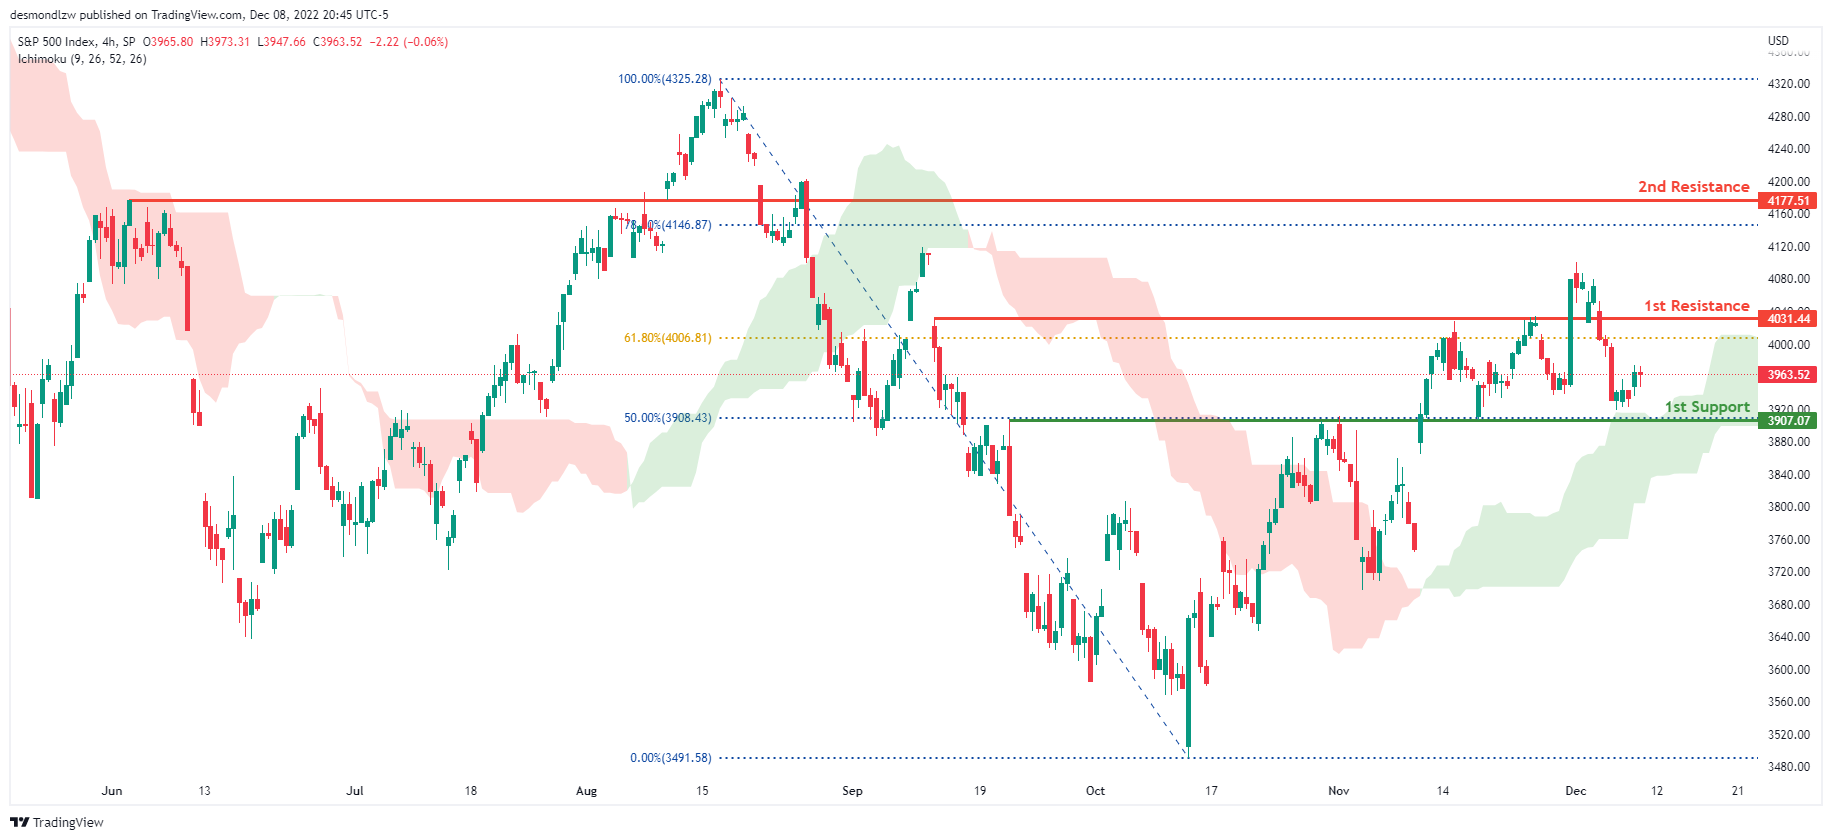Click the author name desmondlzw in the header
The image size is (1832, 840).
(41, 15)
